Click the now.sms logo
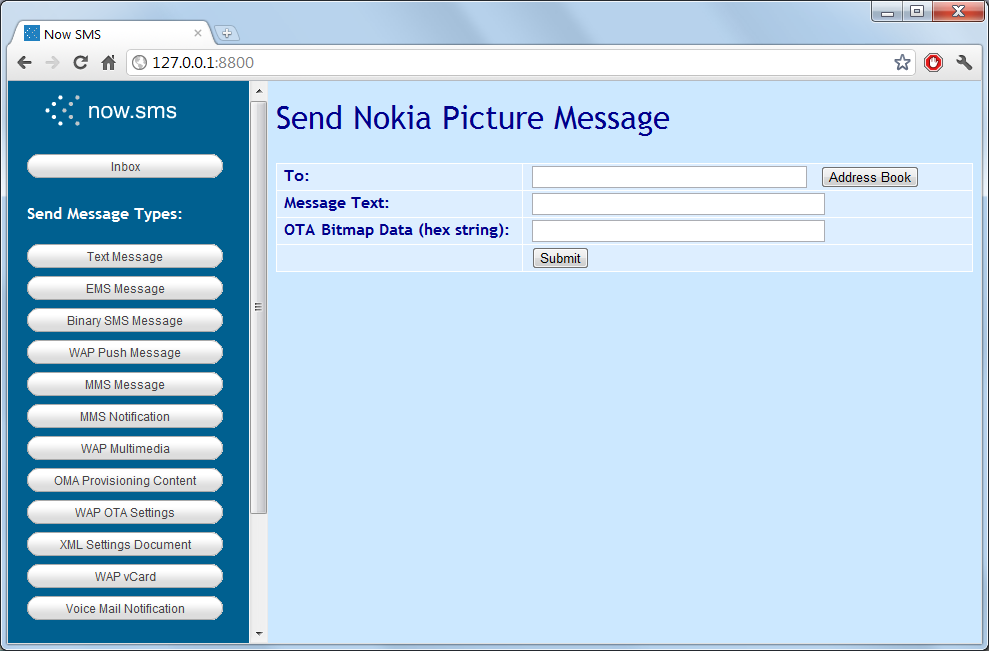989x651 pixels. coord(111,110)
